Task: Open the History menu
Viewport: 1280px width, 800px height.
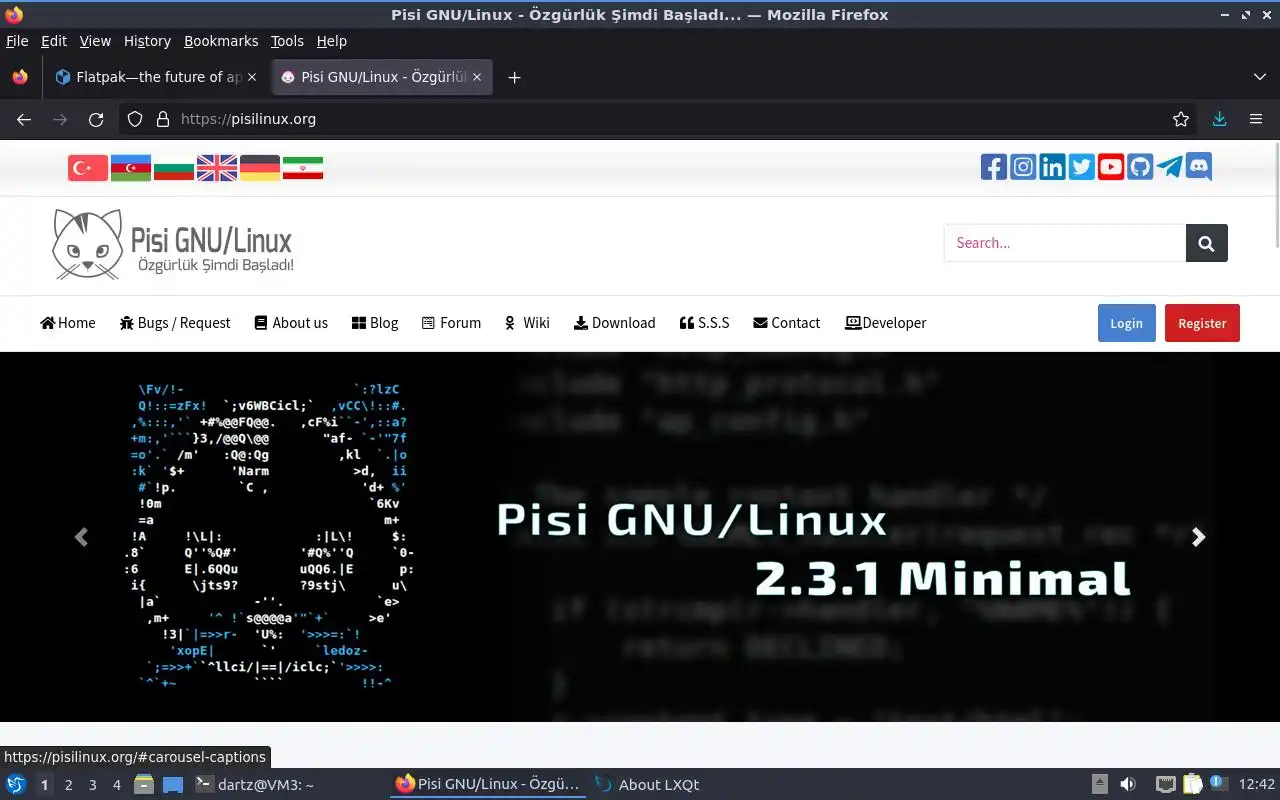Action: click(147, 41)
